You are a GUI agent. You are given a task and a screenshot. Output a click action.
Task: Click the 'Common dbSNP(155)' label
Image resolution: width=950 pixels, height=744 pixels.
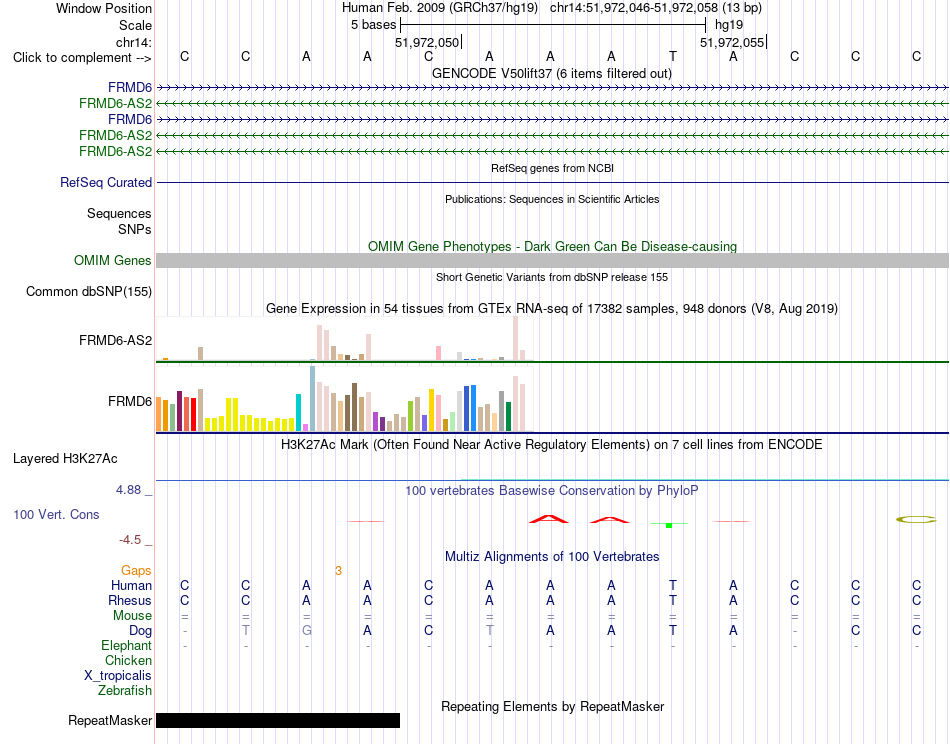coord(89,291)
